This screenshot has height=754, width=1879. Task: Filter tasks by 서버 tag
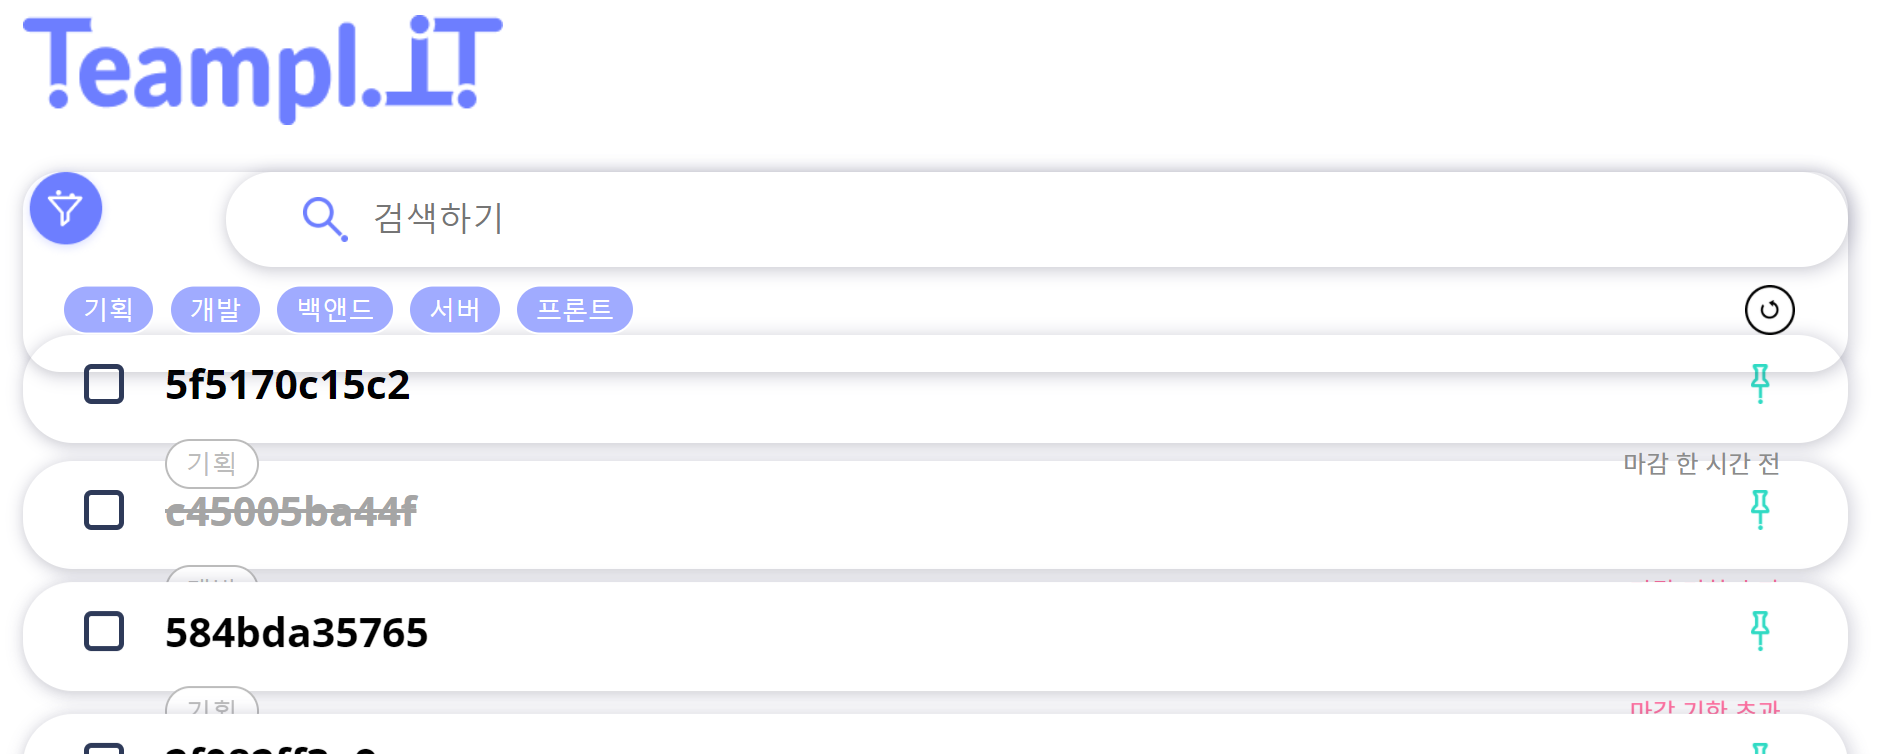[455, 310]
